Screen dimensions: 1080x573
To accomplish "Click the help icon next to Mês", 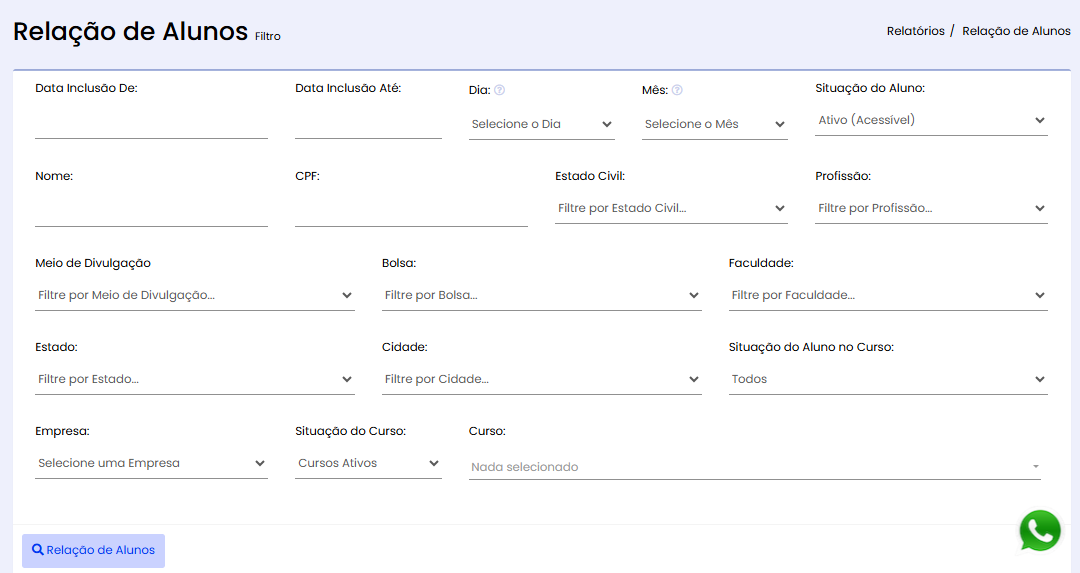I will (x=677, y=90).
